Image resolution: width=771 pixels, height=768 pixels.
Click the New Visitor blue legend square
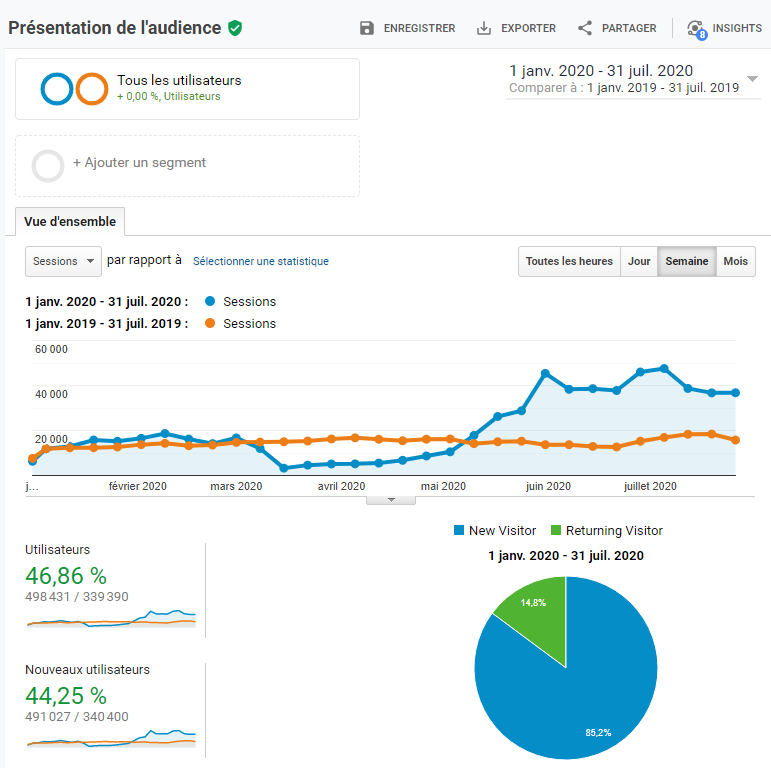(459, 530)
